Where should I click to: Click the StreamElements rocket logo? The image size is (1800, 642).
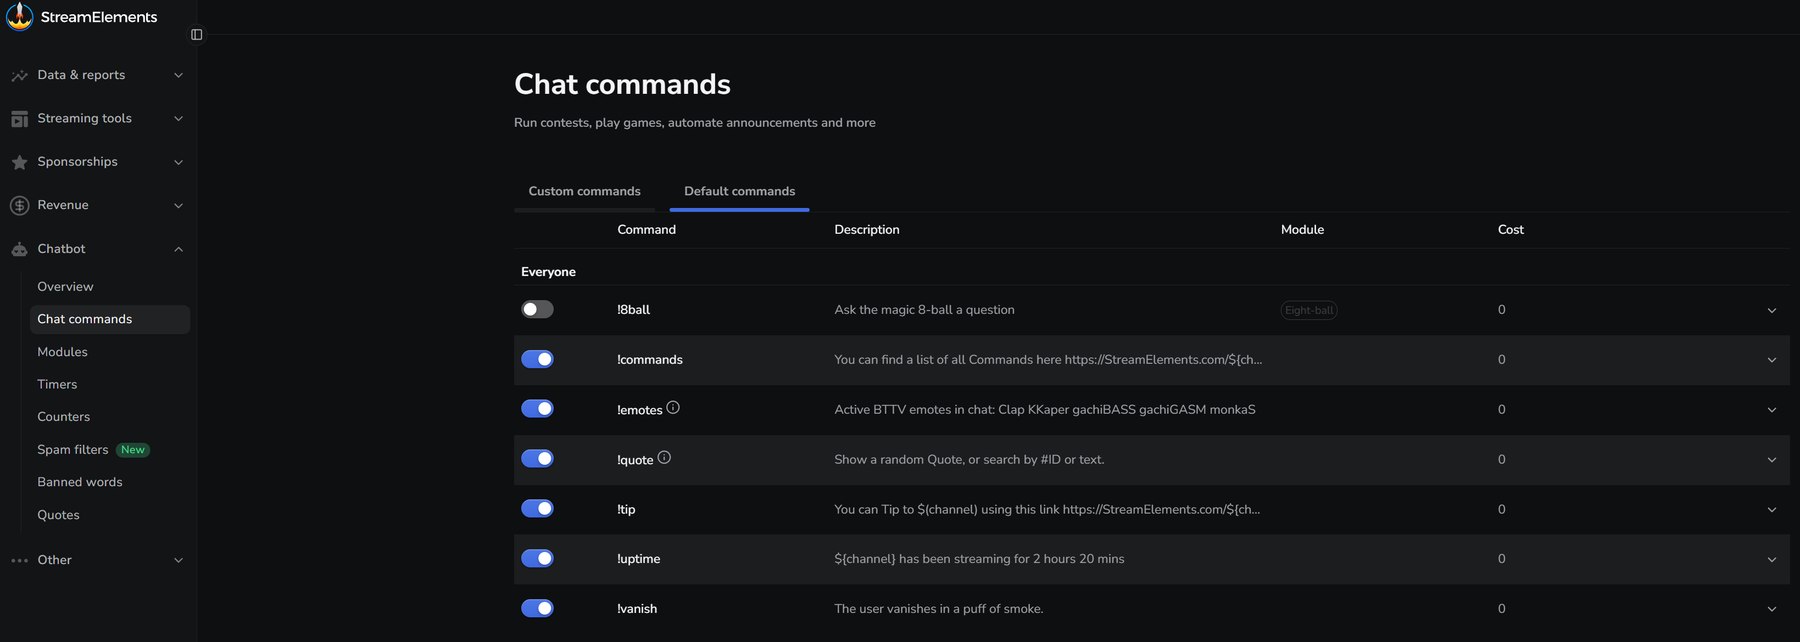click(x=19, y=16)
